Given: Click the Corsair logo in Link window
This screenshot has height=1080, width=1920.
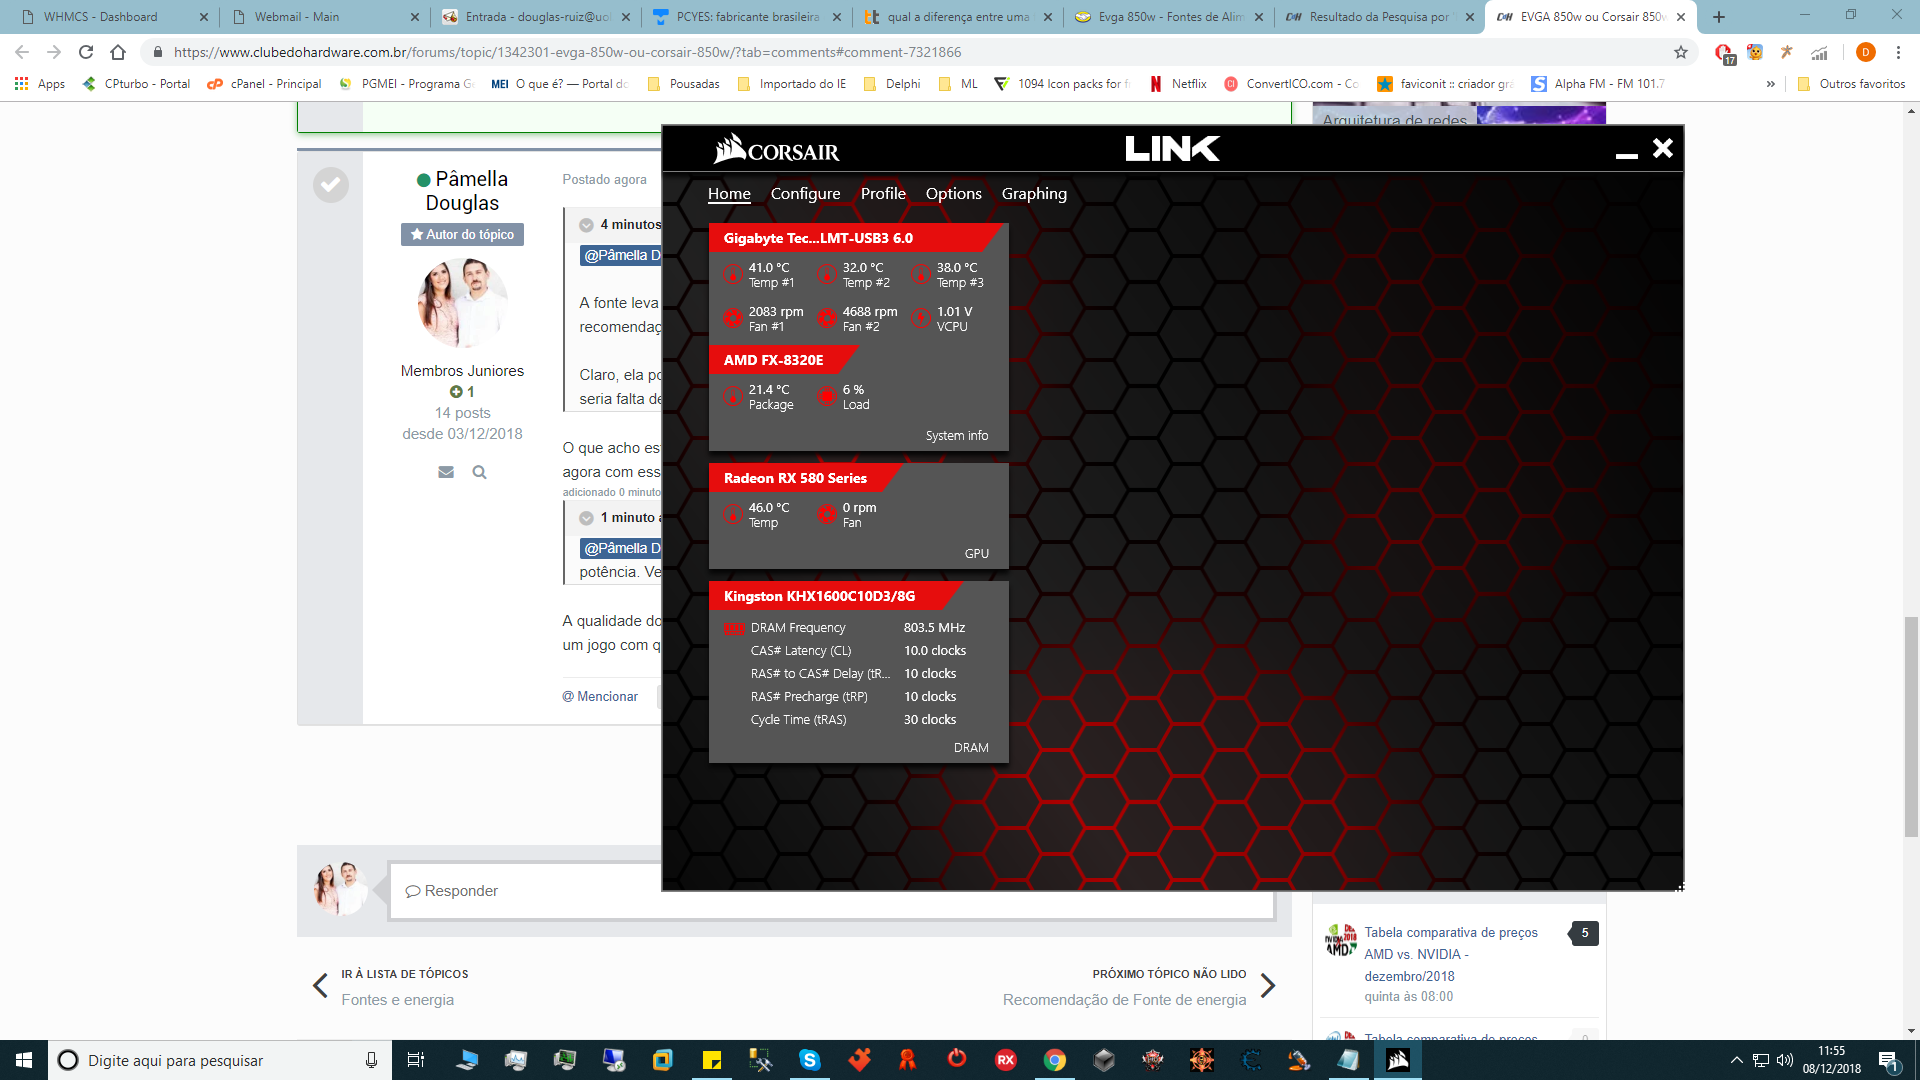Looking at the screenshot, I should click(x=776, y=149).
